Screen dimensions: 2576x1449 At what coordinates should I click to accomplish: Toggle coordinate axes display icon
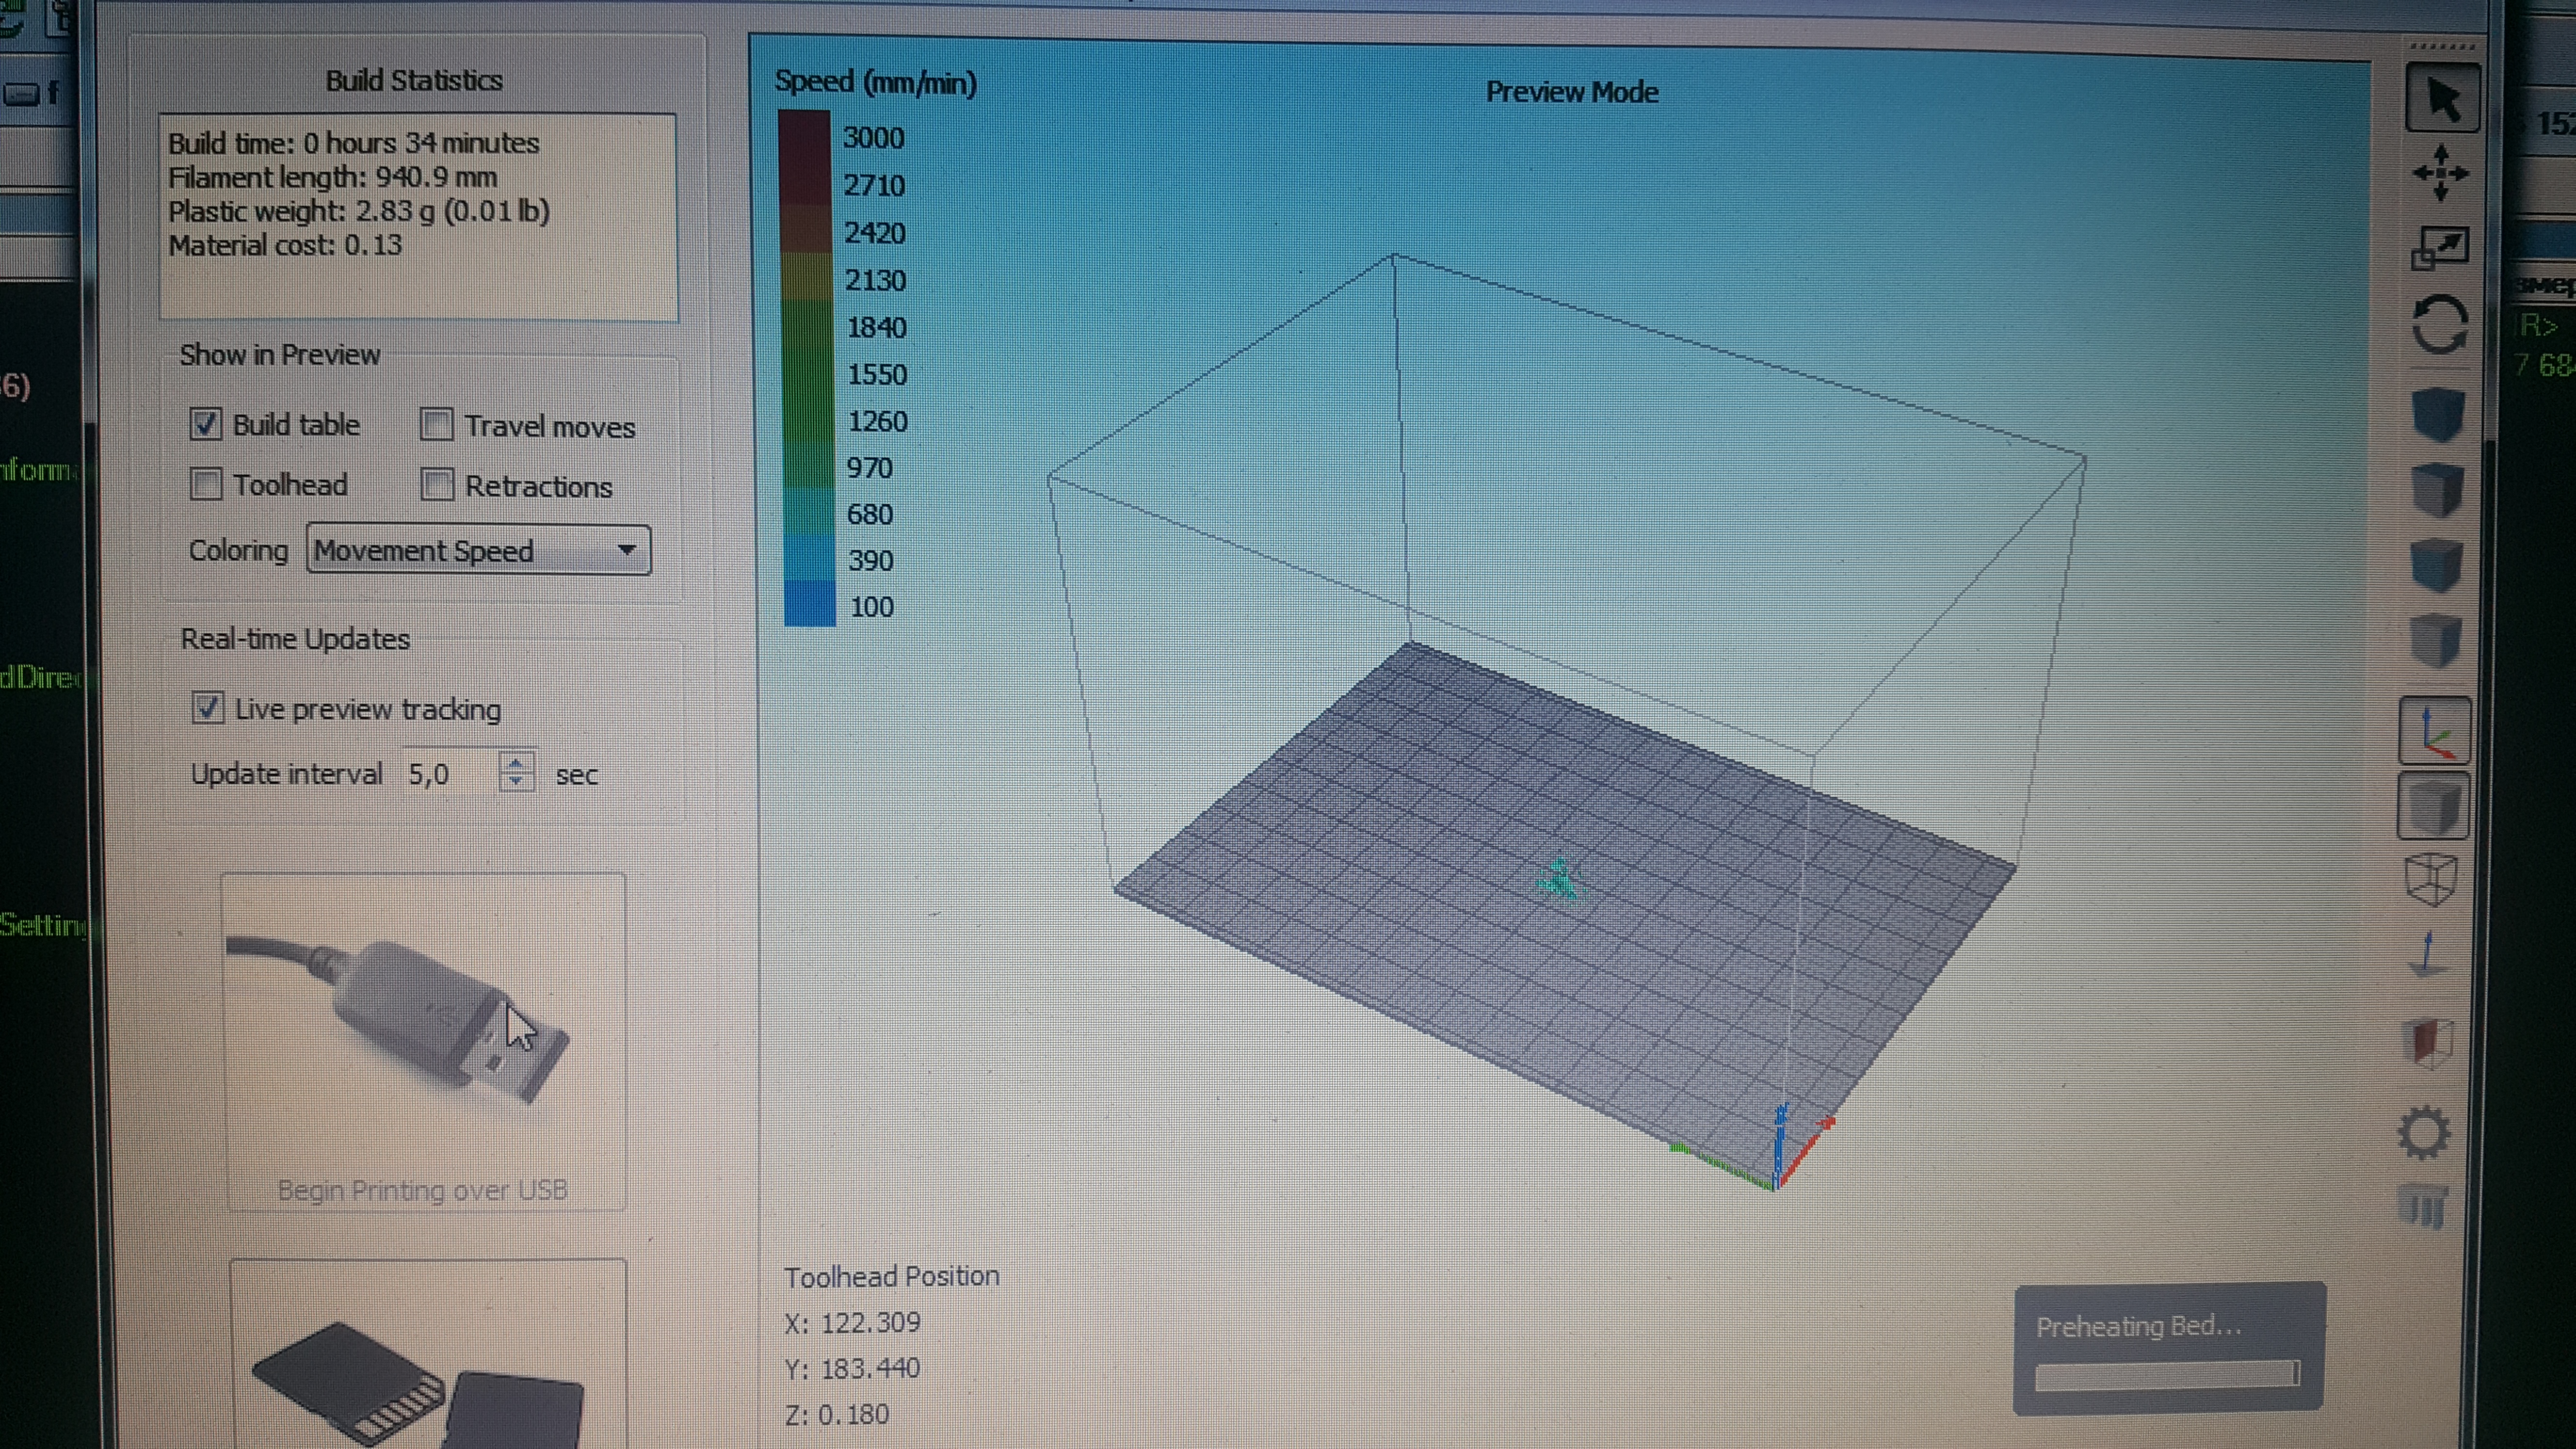coord(2435,731)
